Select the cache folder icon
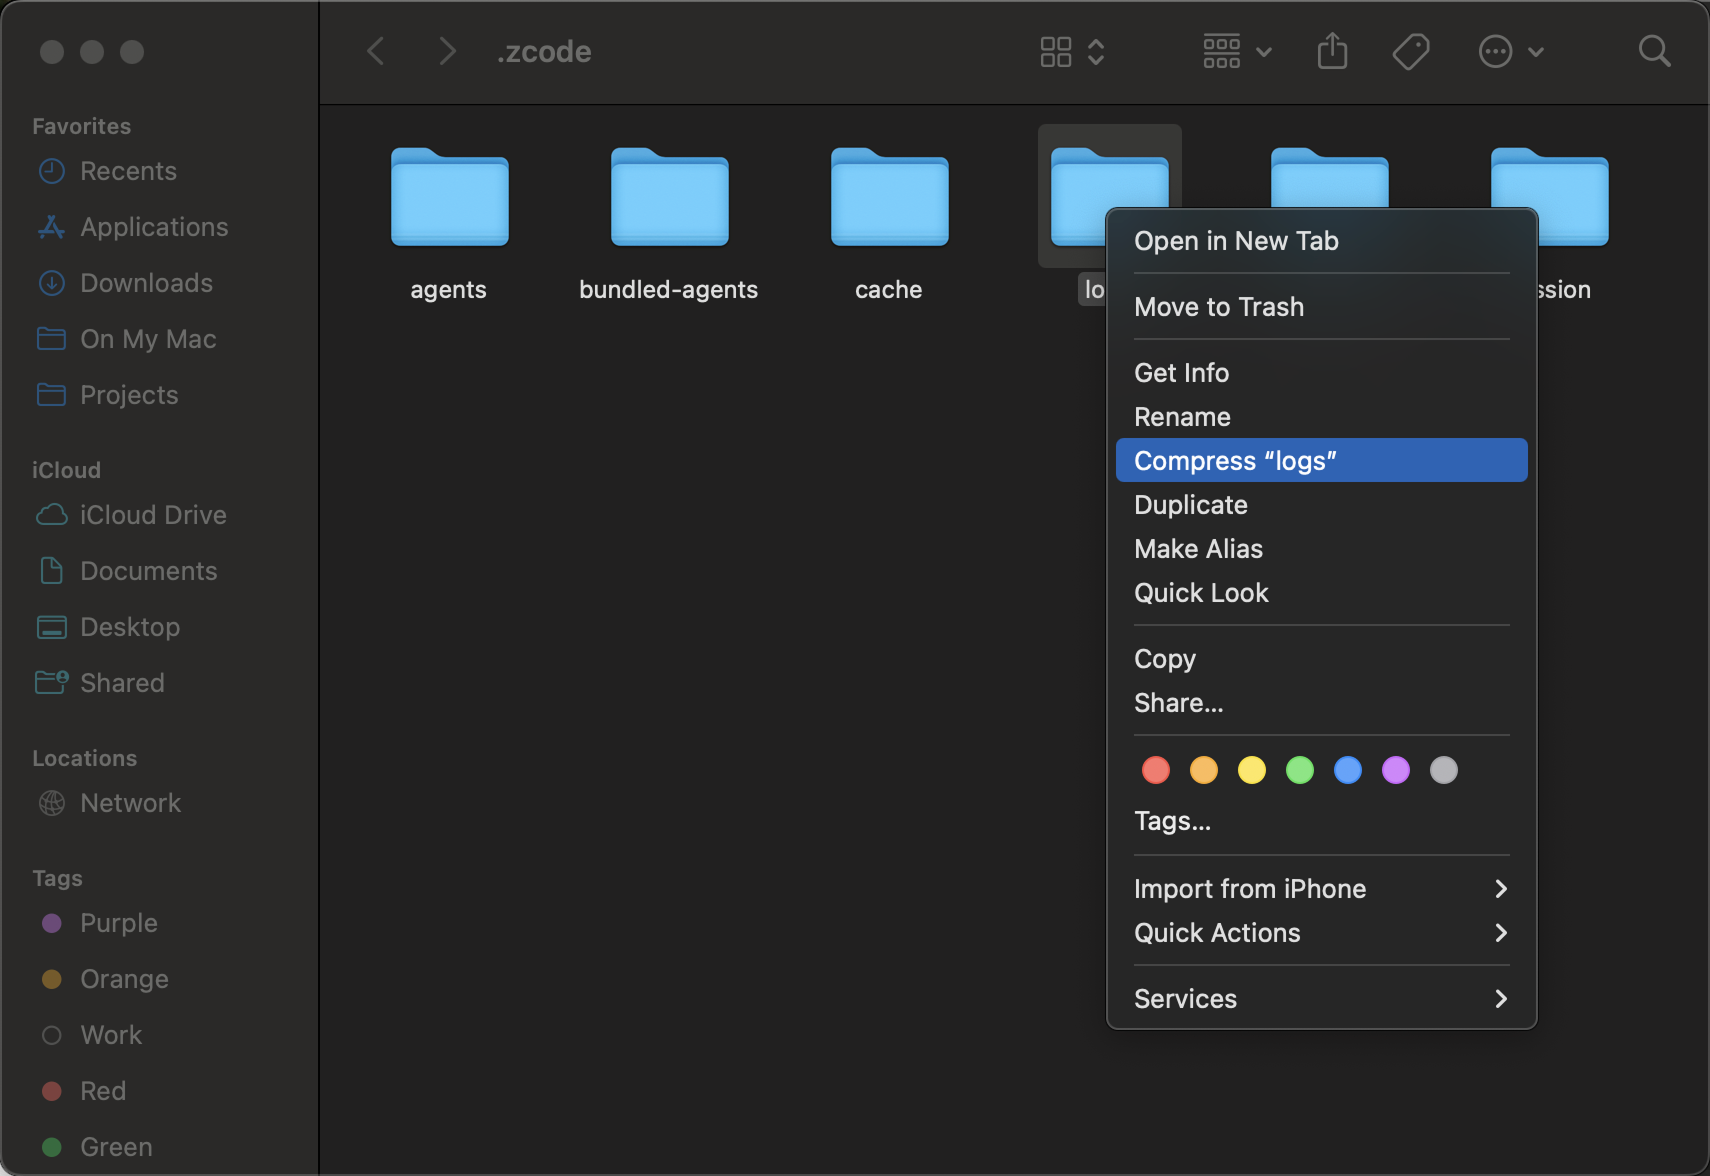The width and height of the screenshot is (1710, 1176). pyautogui.click(x=889, y=198)
